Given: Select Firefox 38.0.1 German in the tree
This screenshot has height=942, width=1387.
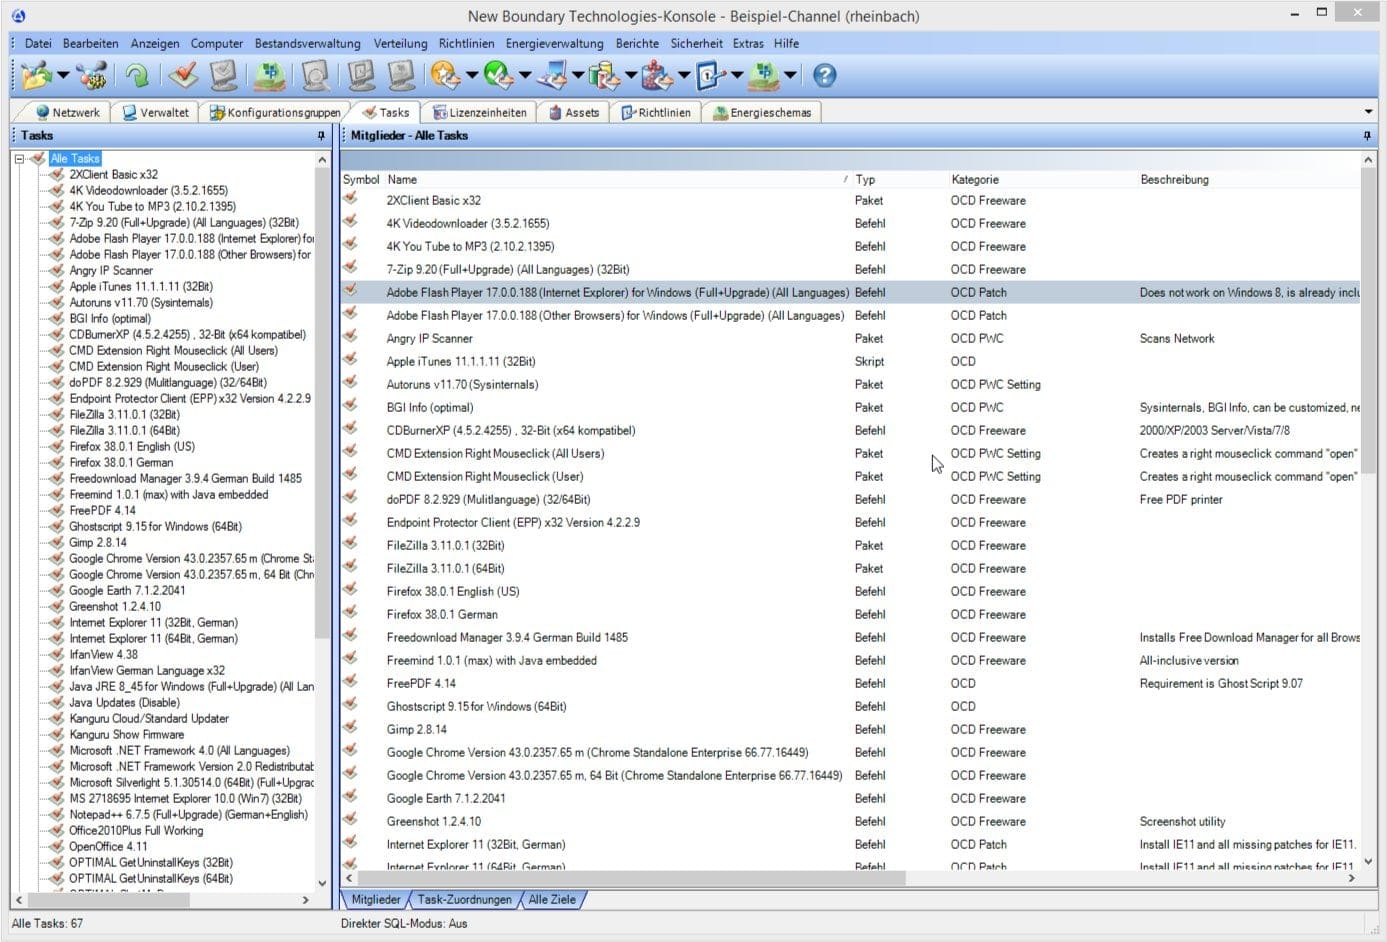Looking at the screenshot, I should [121, 462].
